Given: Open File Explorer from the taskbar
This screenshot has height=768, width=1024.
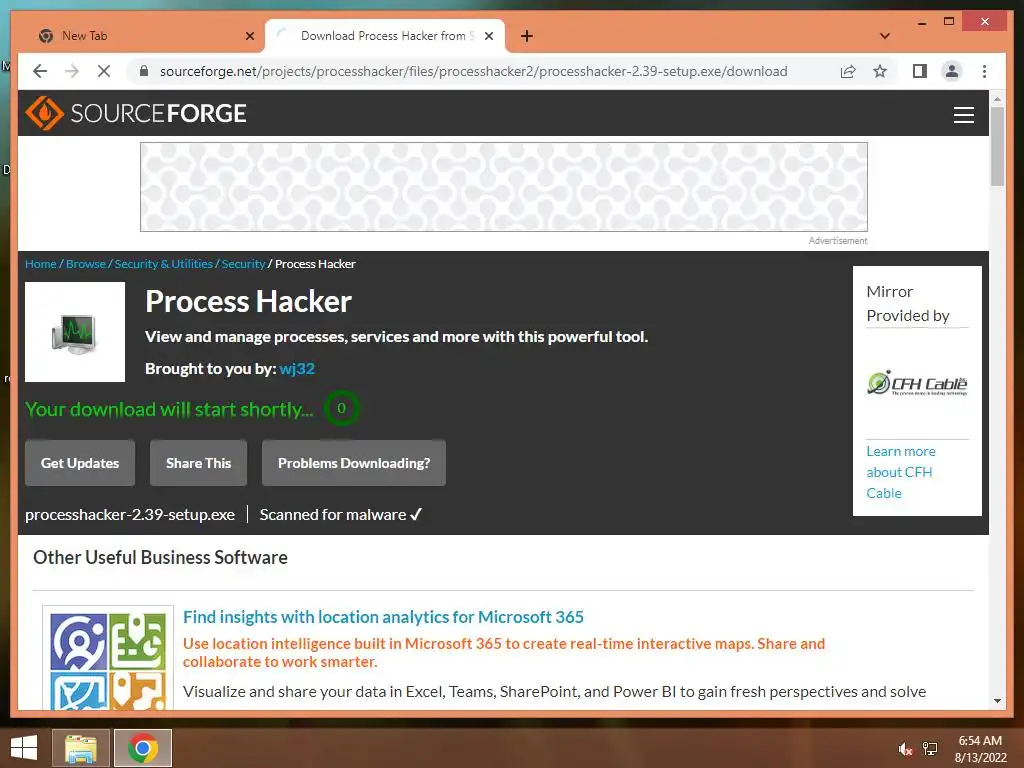Looking at the screenshot, I should 81,748.
